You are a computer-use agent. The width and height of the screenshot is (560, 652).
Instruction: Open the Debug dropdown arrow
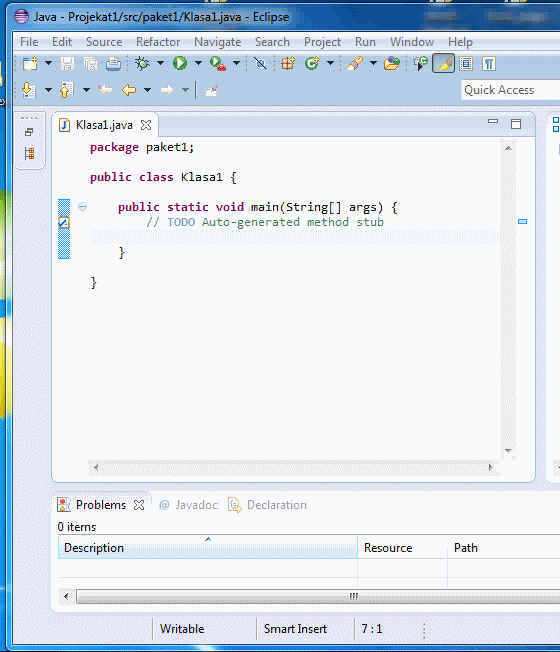coord(160,63)
